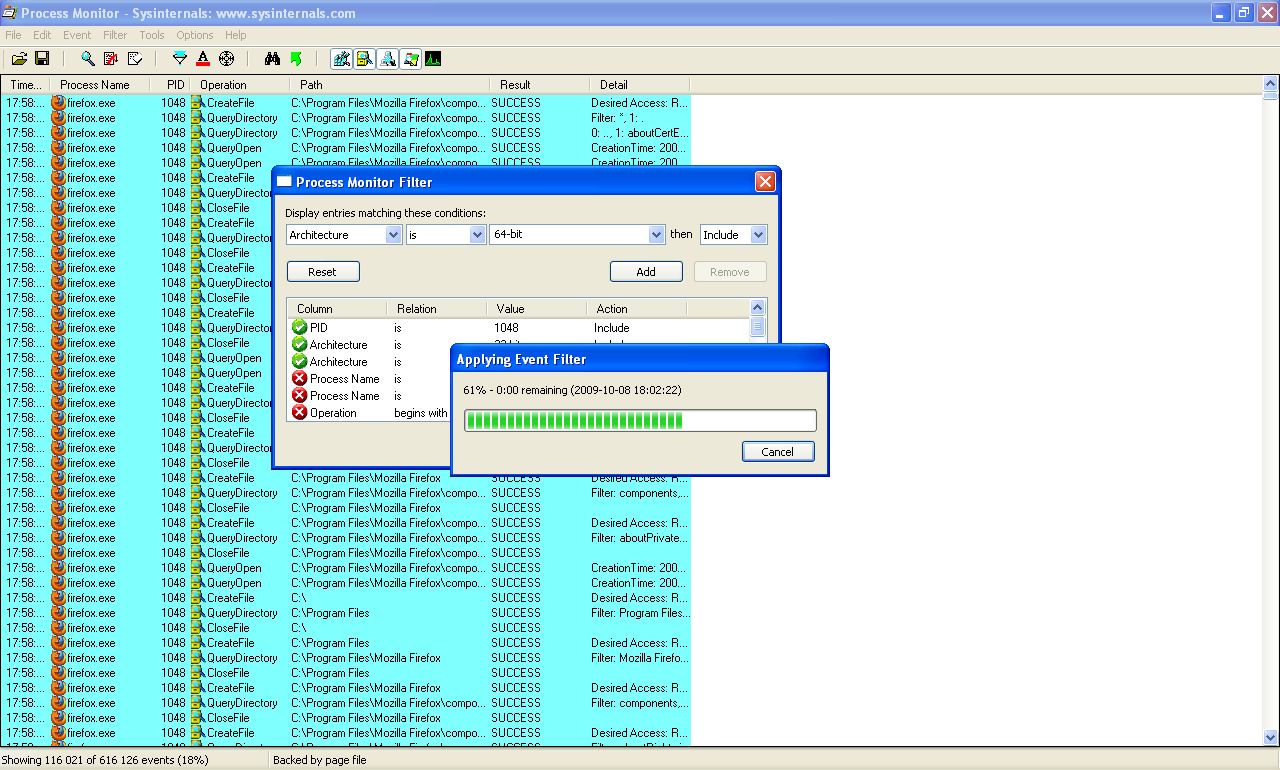Click the Find binoculars icon
This screenshot has height=770, width=1280.
coord(272,59)
